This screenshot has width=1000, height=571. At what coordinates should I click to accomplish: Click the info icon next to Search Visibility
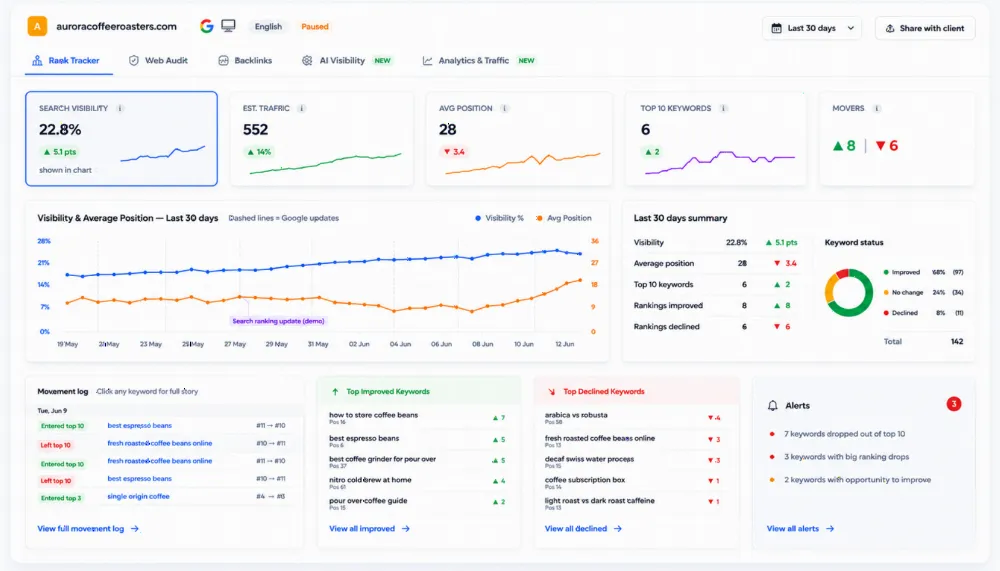120,108
